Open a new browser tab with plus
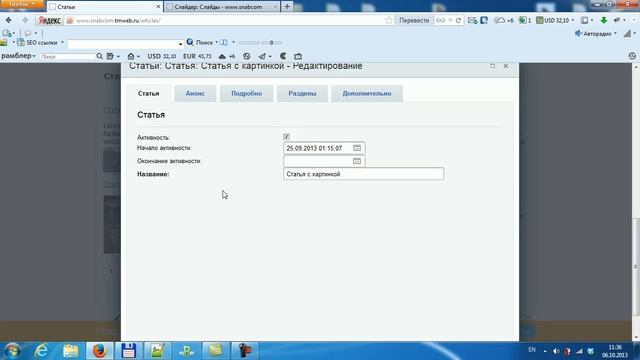This screenshot has height=360, width=640. click(x=287, y=7)
